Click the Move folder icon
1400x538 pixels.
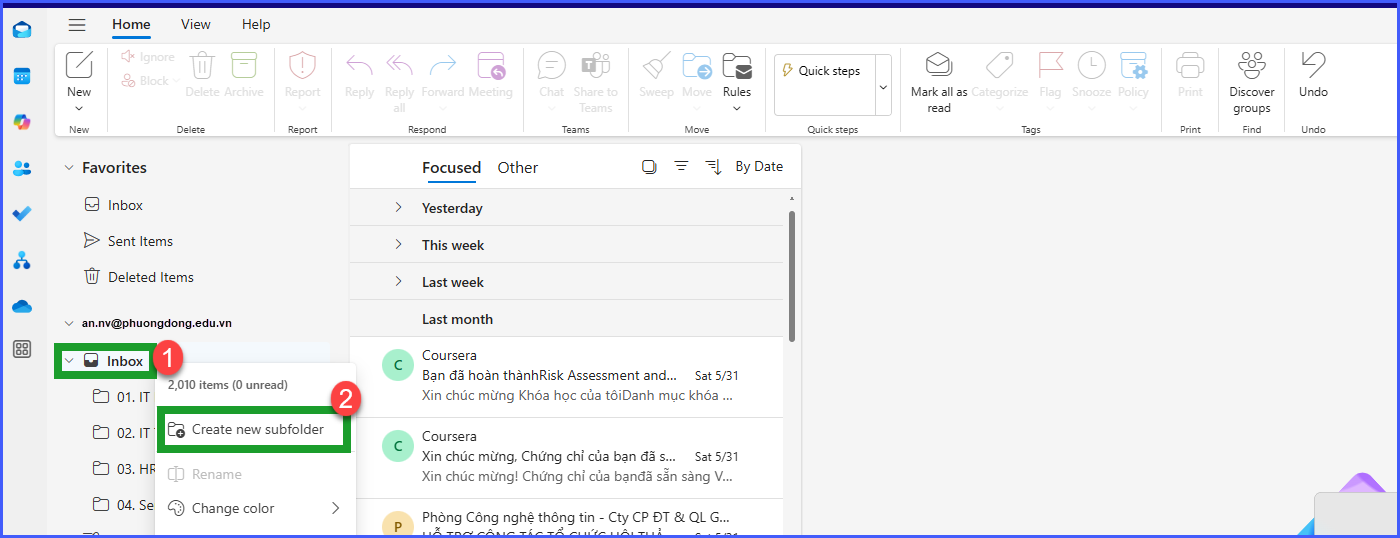click(697, 66)
